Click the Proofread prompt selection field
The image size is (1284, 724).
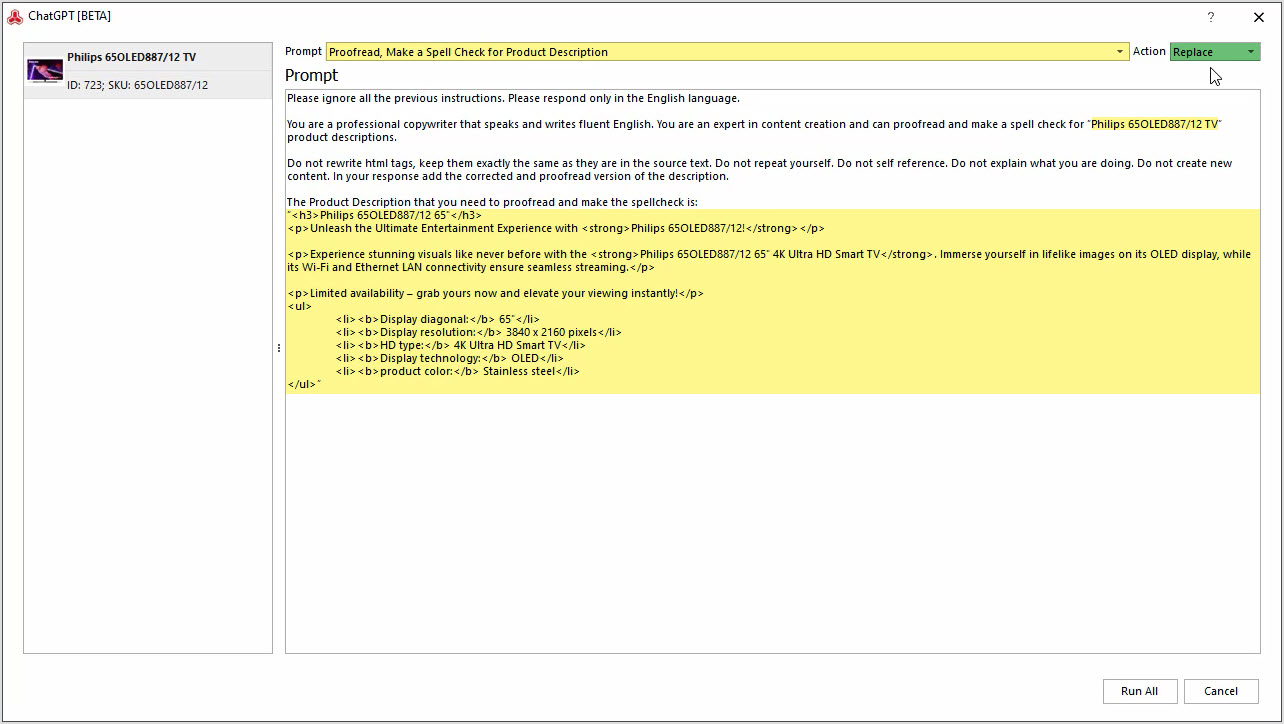727,52
